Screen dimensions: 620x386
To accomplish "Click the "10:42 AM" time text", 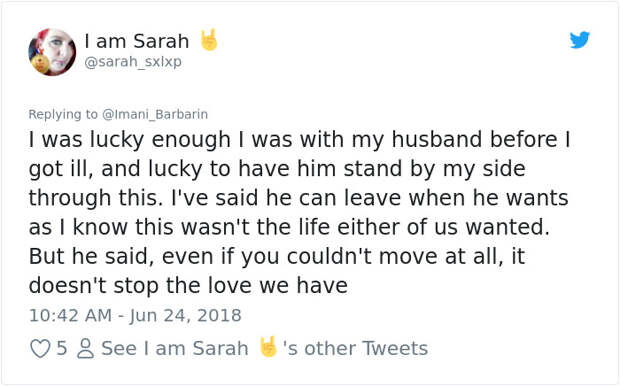I will coord(70,316).
